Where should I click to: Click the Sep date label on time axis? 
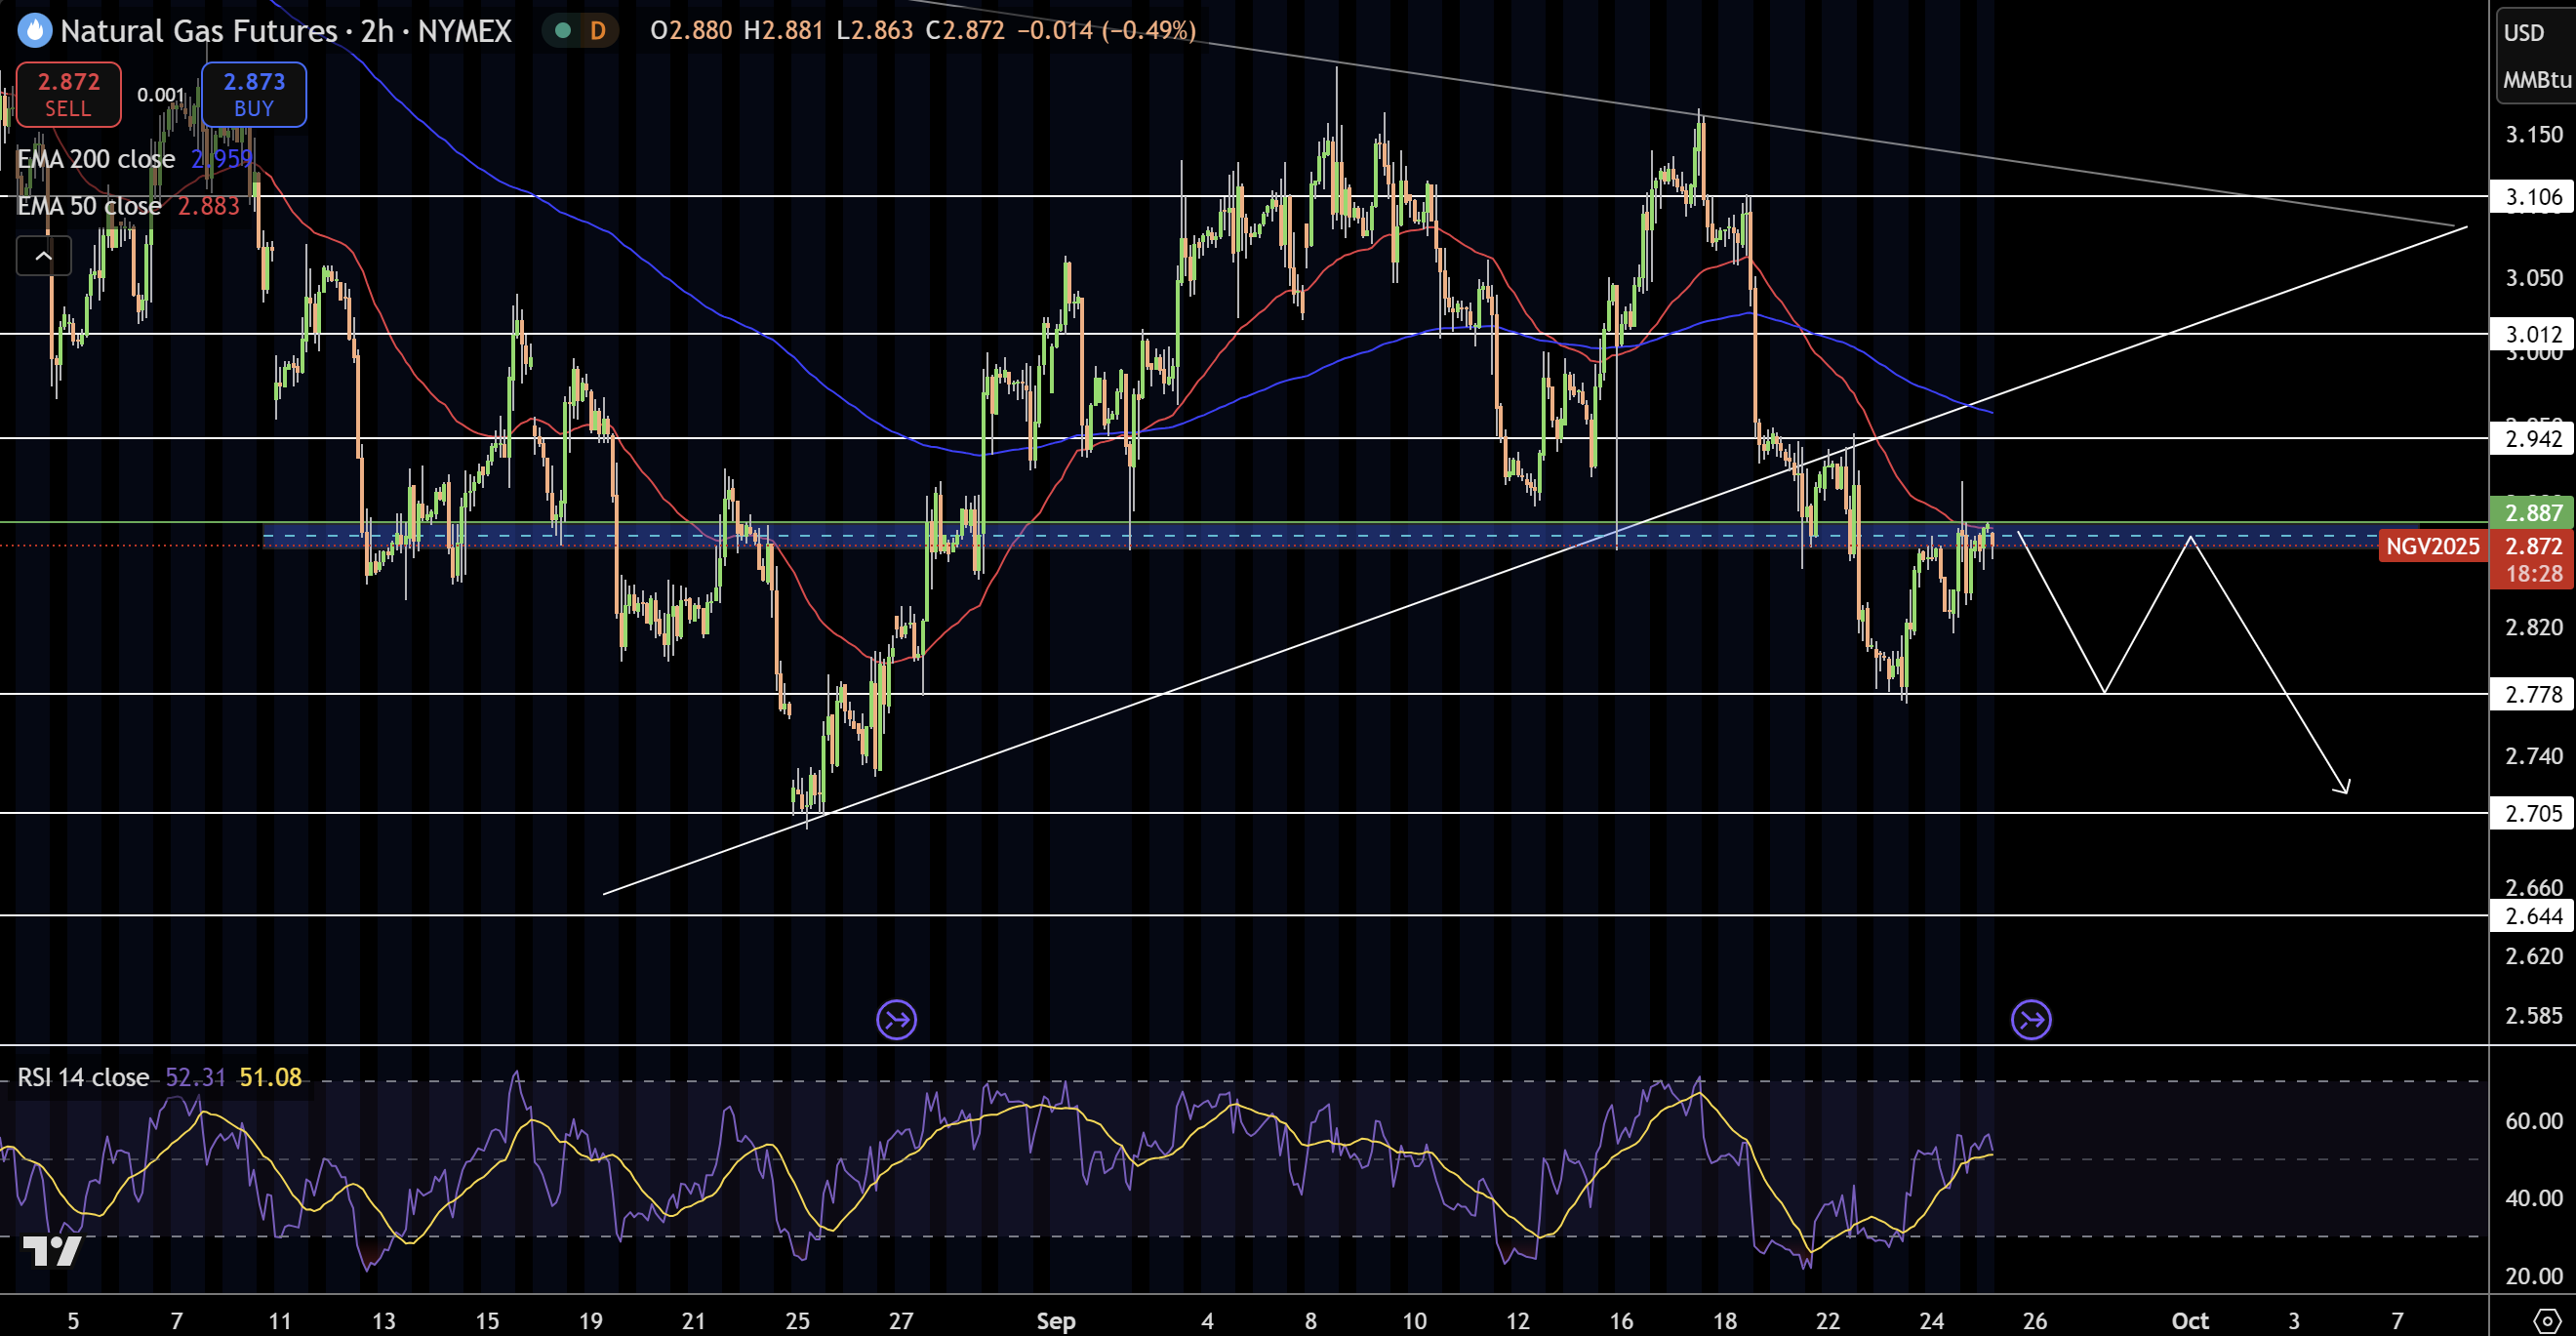tap(1055, 1320)
